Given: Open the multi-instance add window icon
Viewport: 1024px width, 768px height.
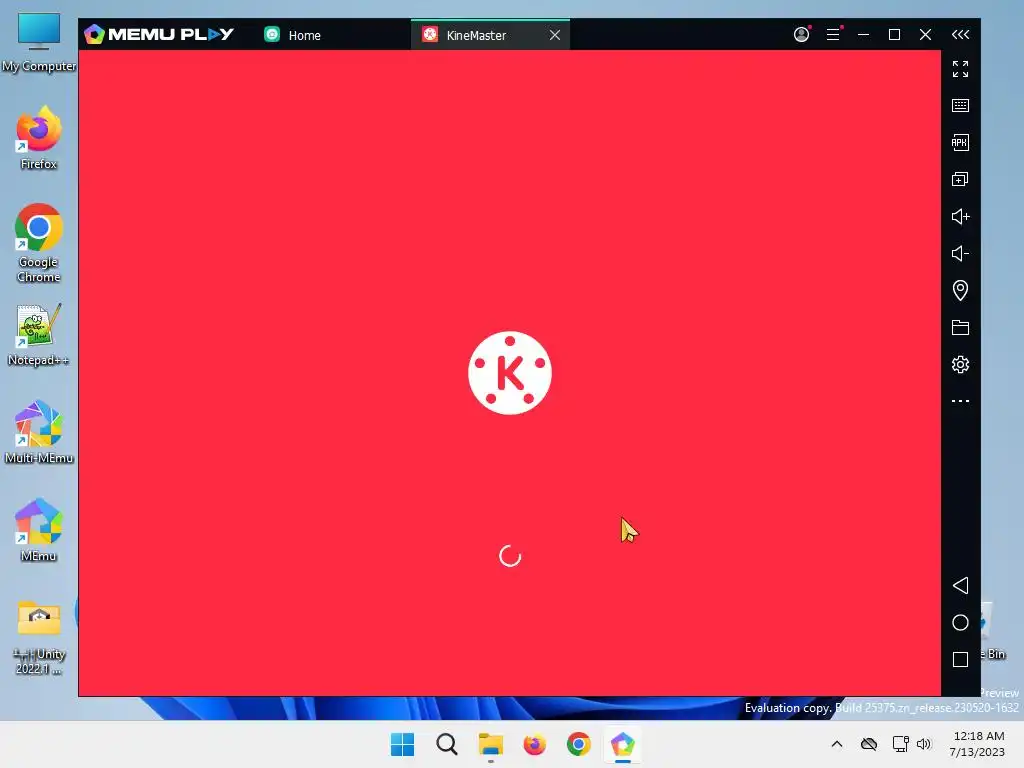Looking at the screenshot, I should tap(960, 179).
